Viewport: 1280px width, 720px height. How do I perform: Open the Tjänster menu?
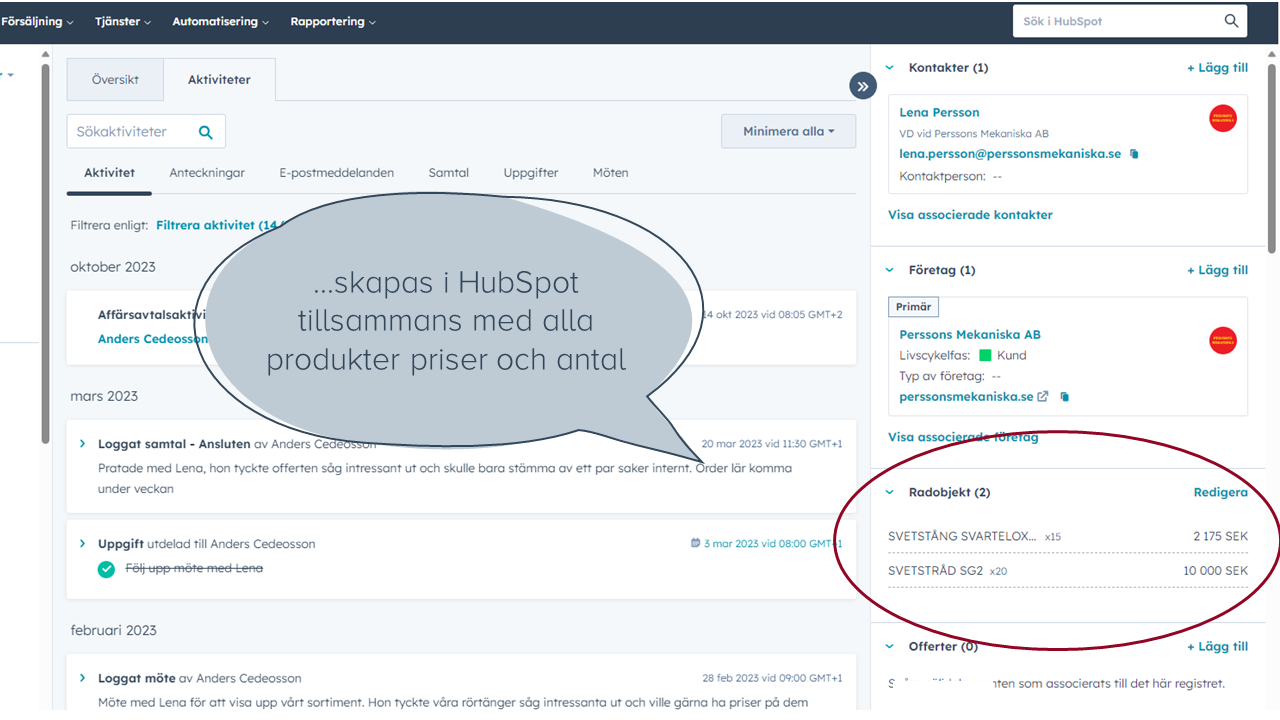coord(123,21)
